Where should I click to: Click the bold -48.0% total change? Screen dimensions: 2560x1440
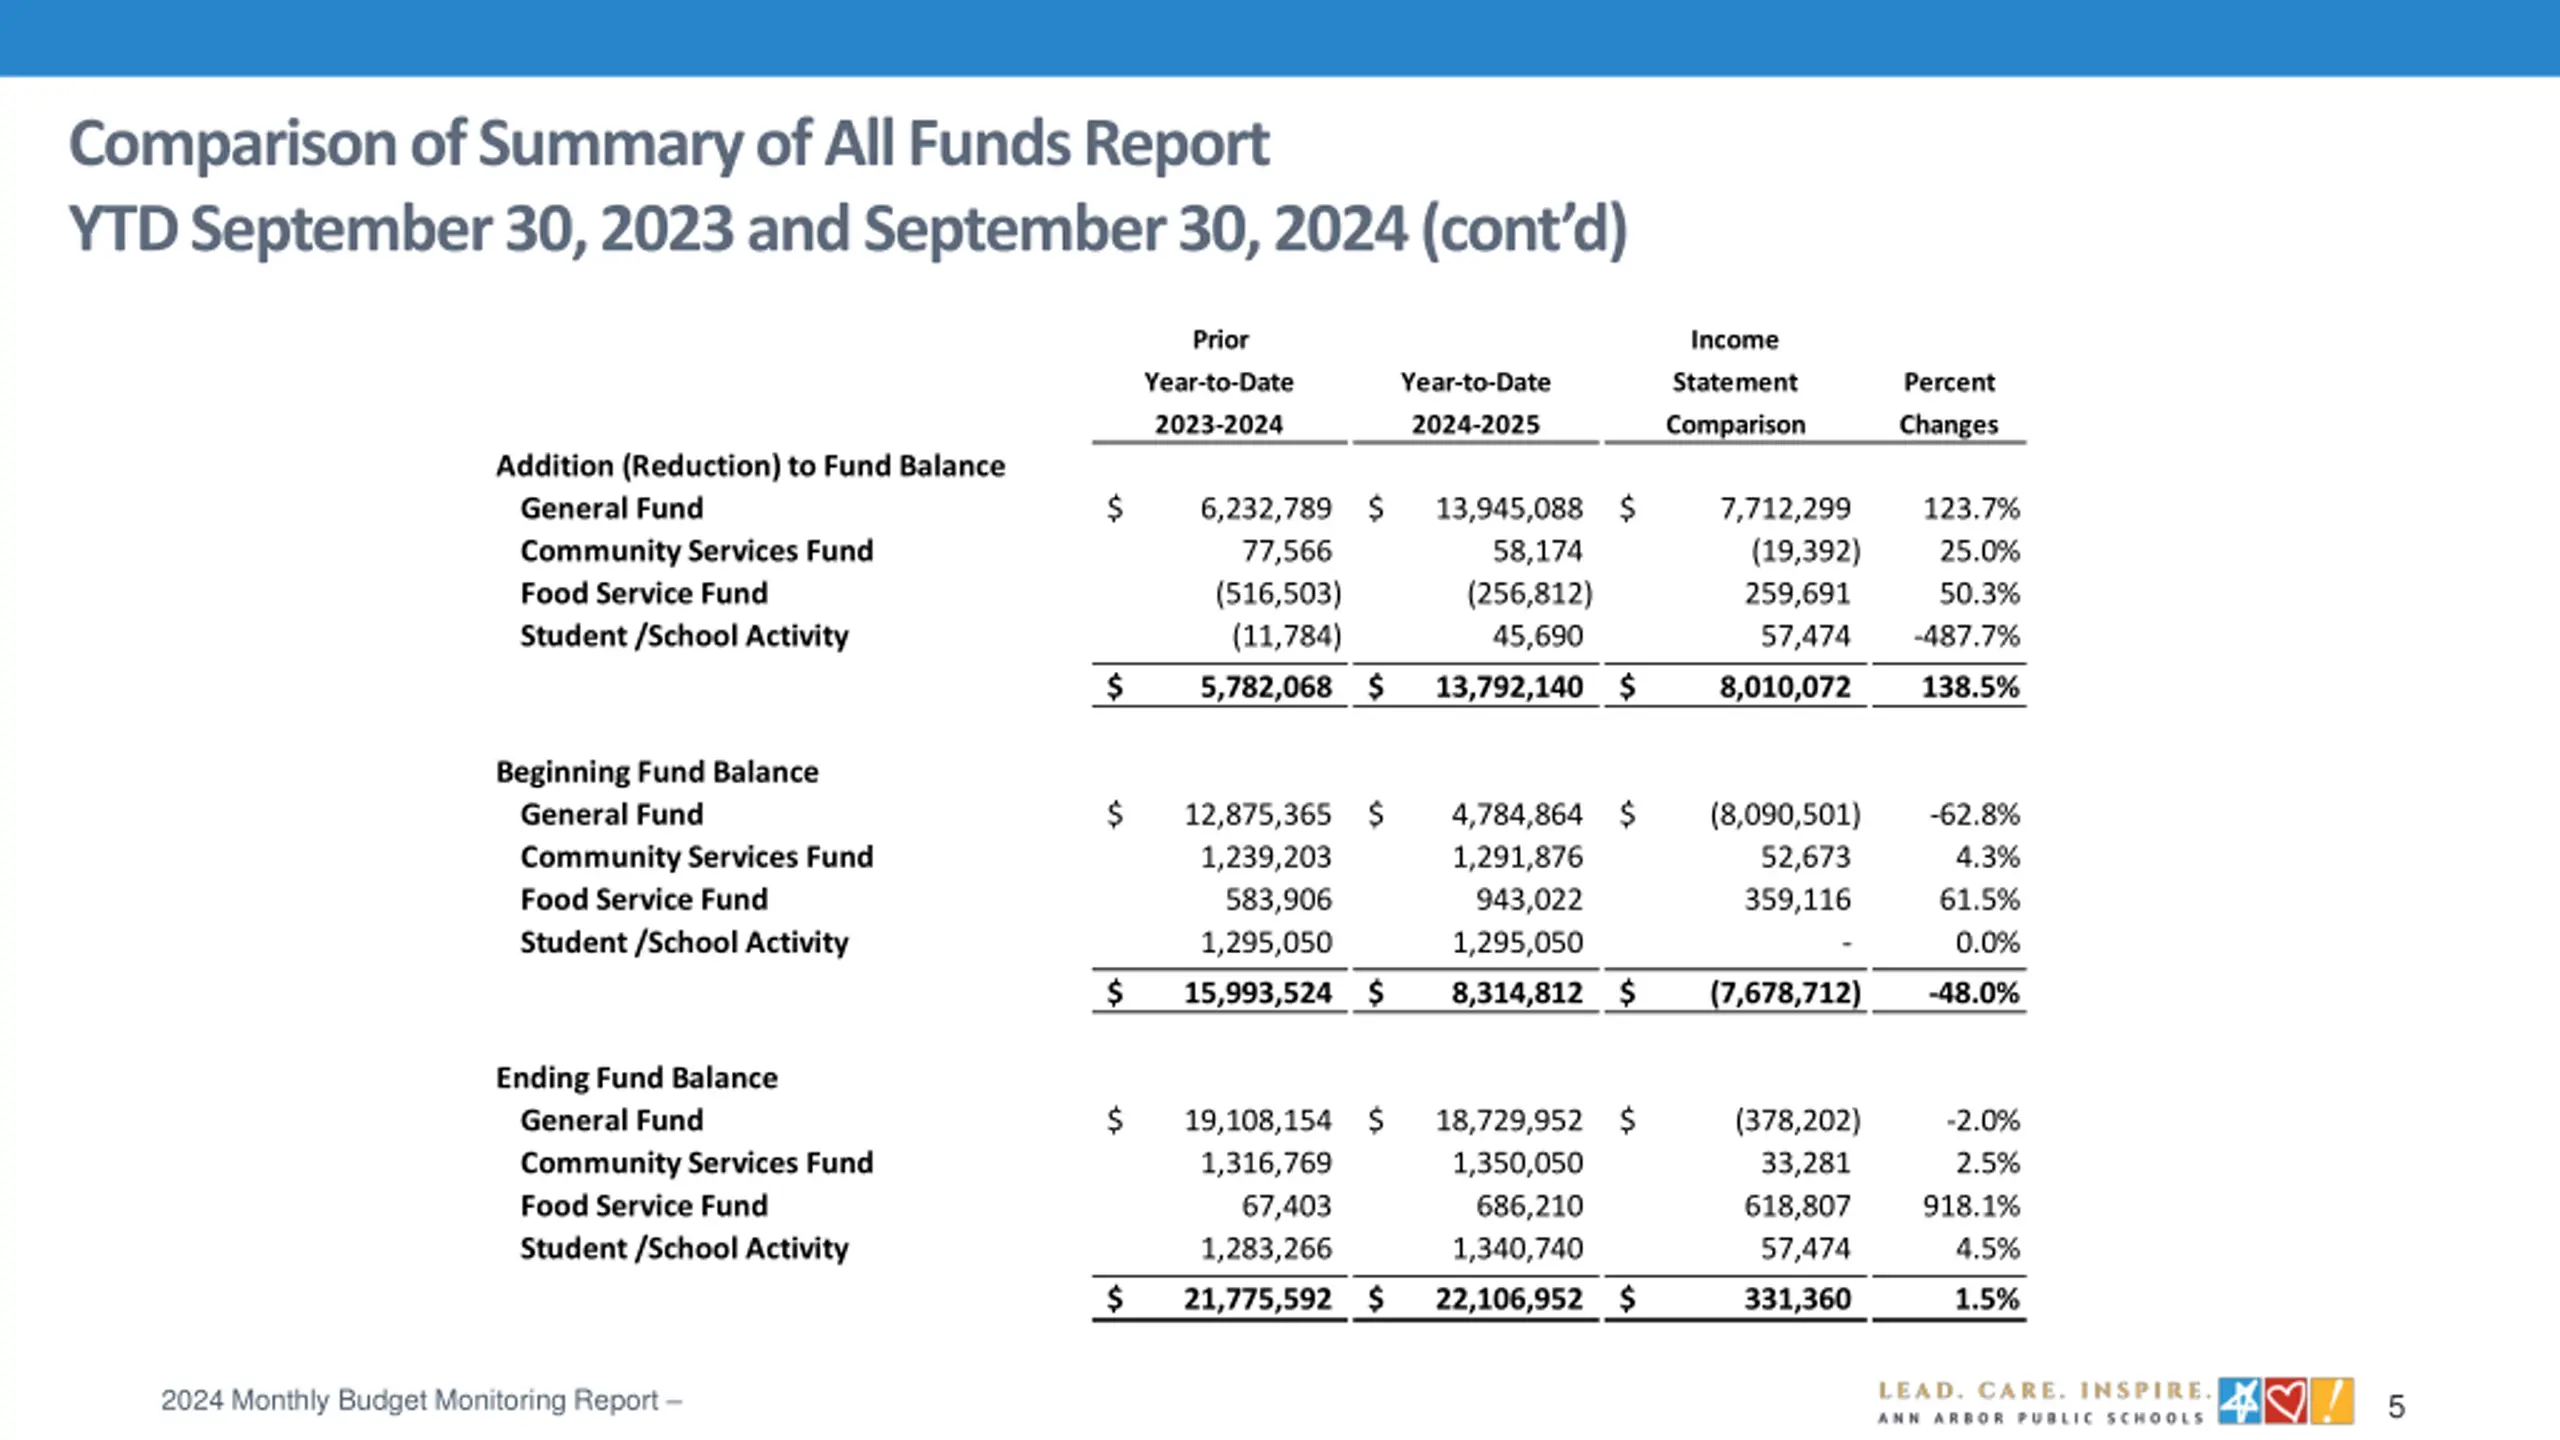(x=1974, y=993)
